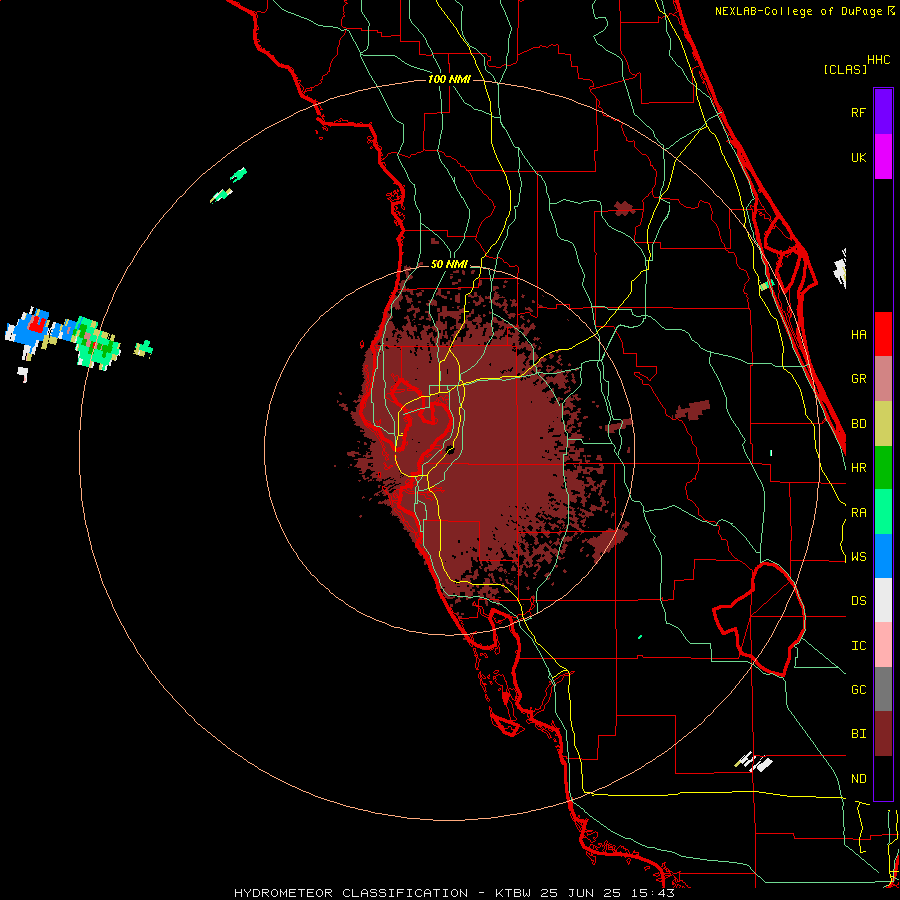
Task: Click the BD legend label
Action: pyautogui.click(x=858, y=424)
